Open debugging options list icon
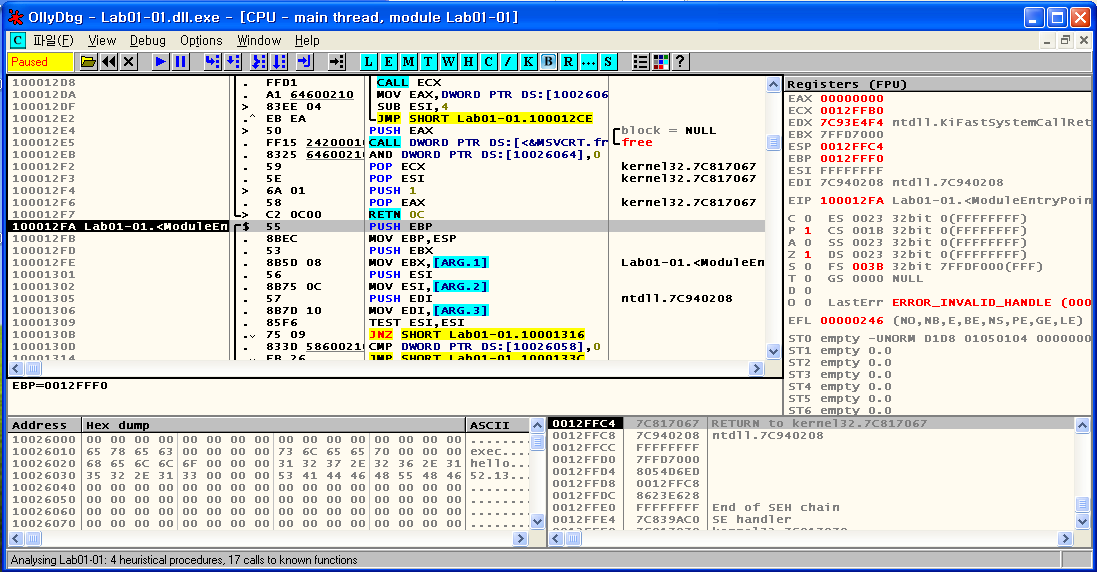 (640, 62)
